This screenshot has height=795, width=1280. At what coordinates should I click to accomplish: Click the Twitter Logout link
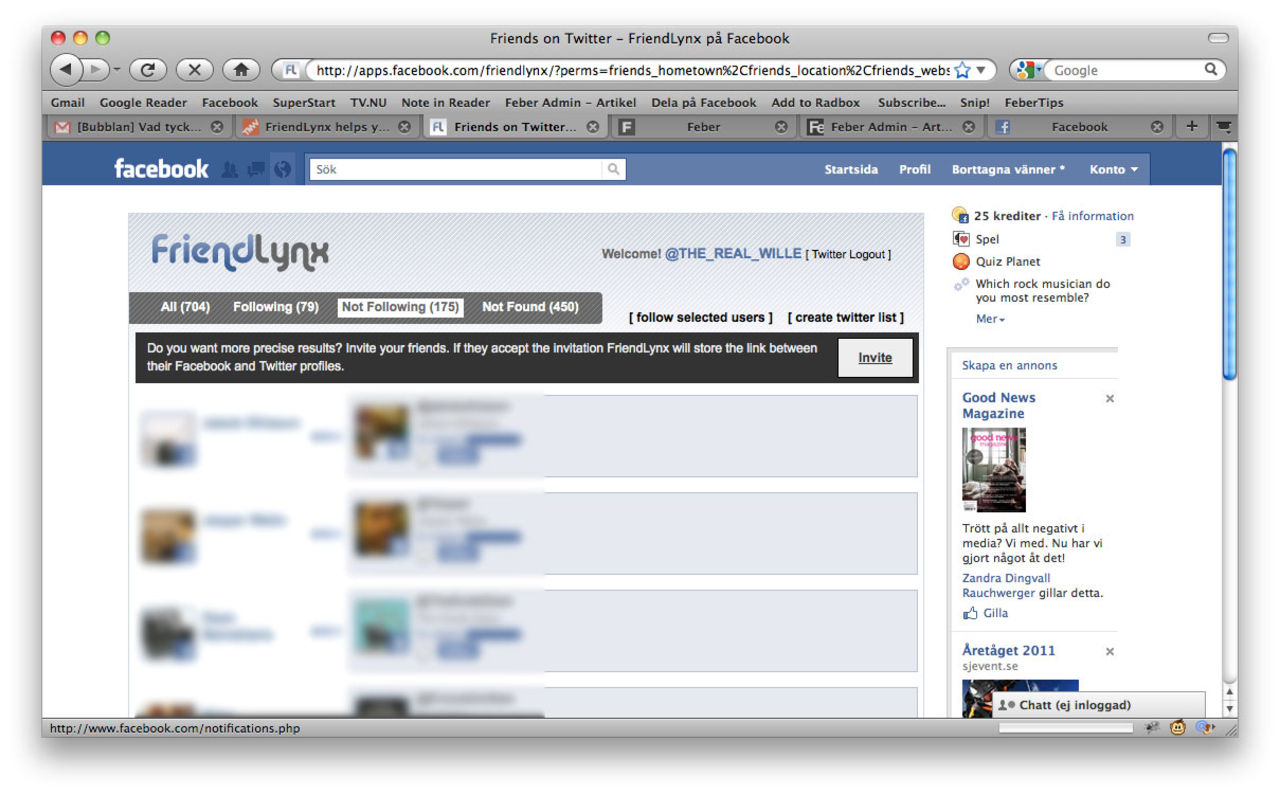pos(849,255)
